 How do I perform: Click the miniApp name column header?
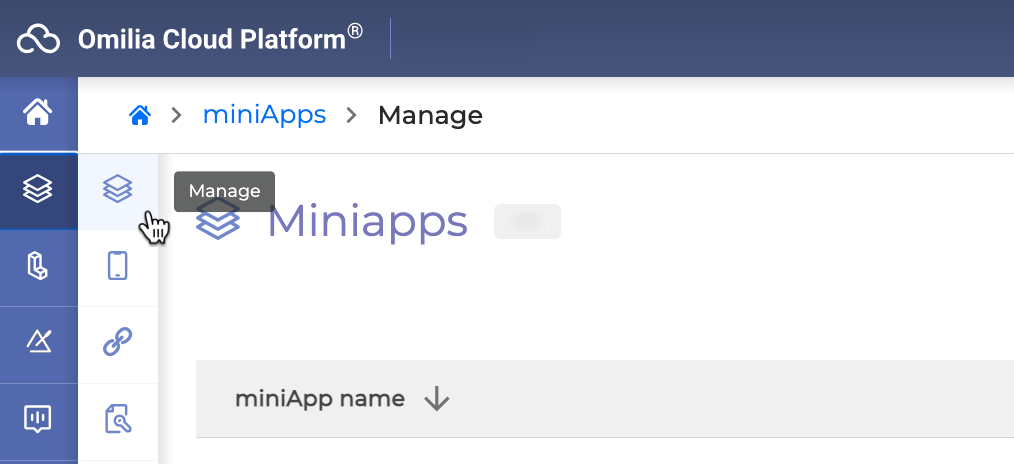(x=319, y=399)
